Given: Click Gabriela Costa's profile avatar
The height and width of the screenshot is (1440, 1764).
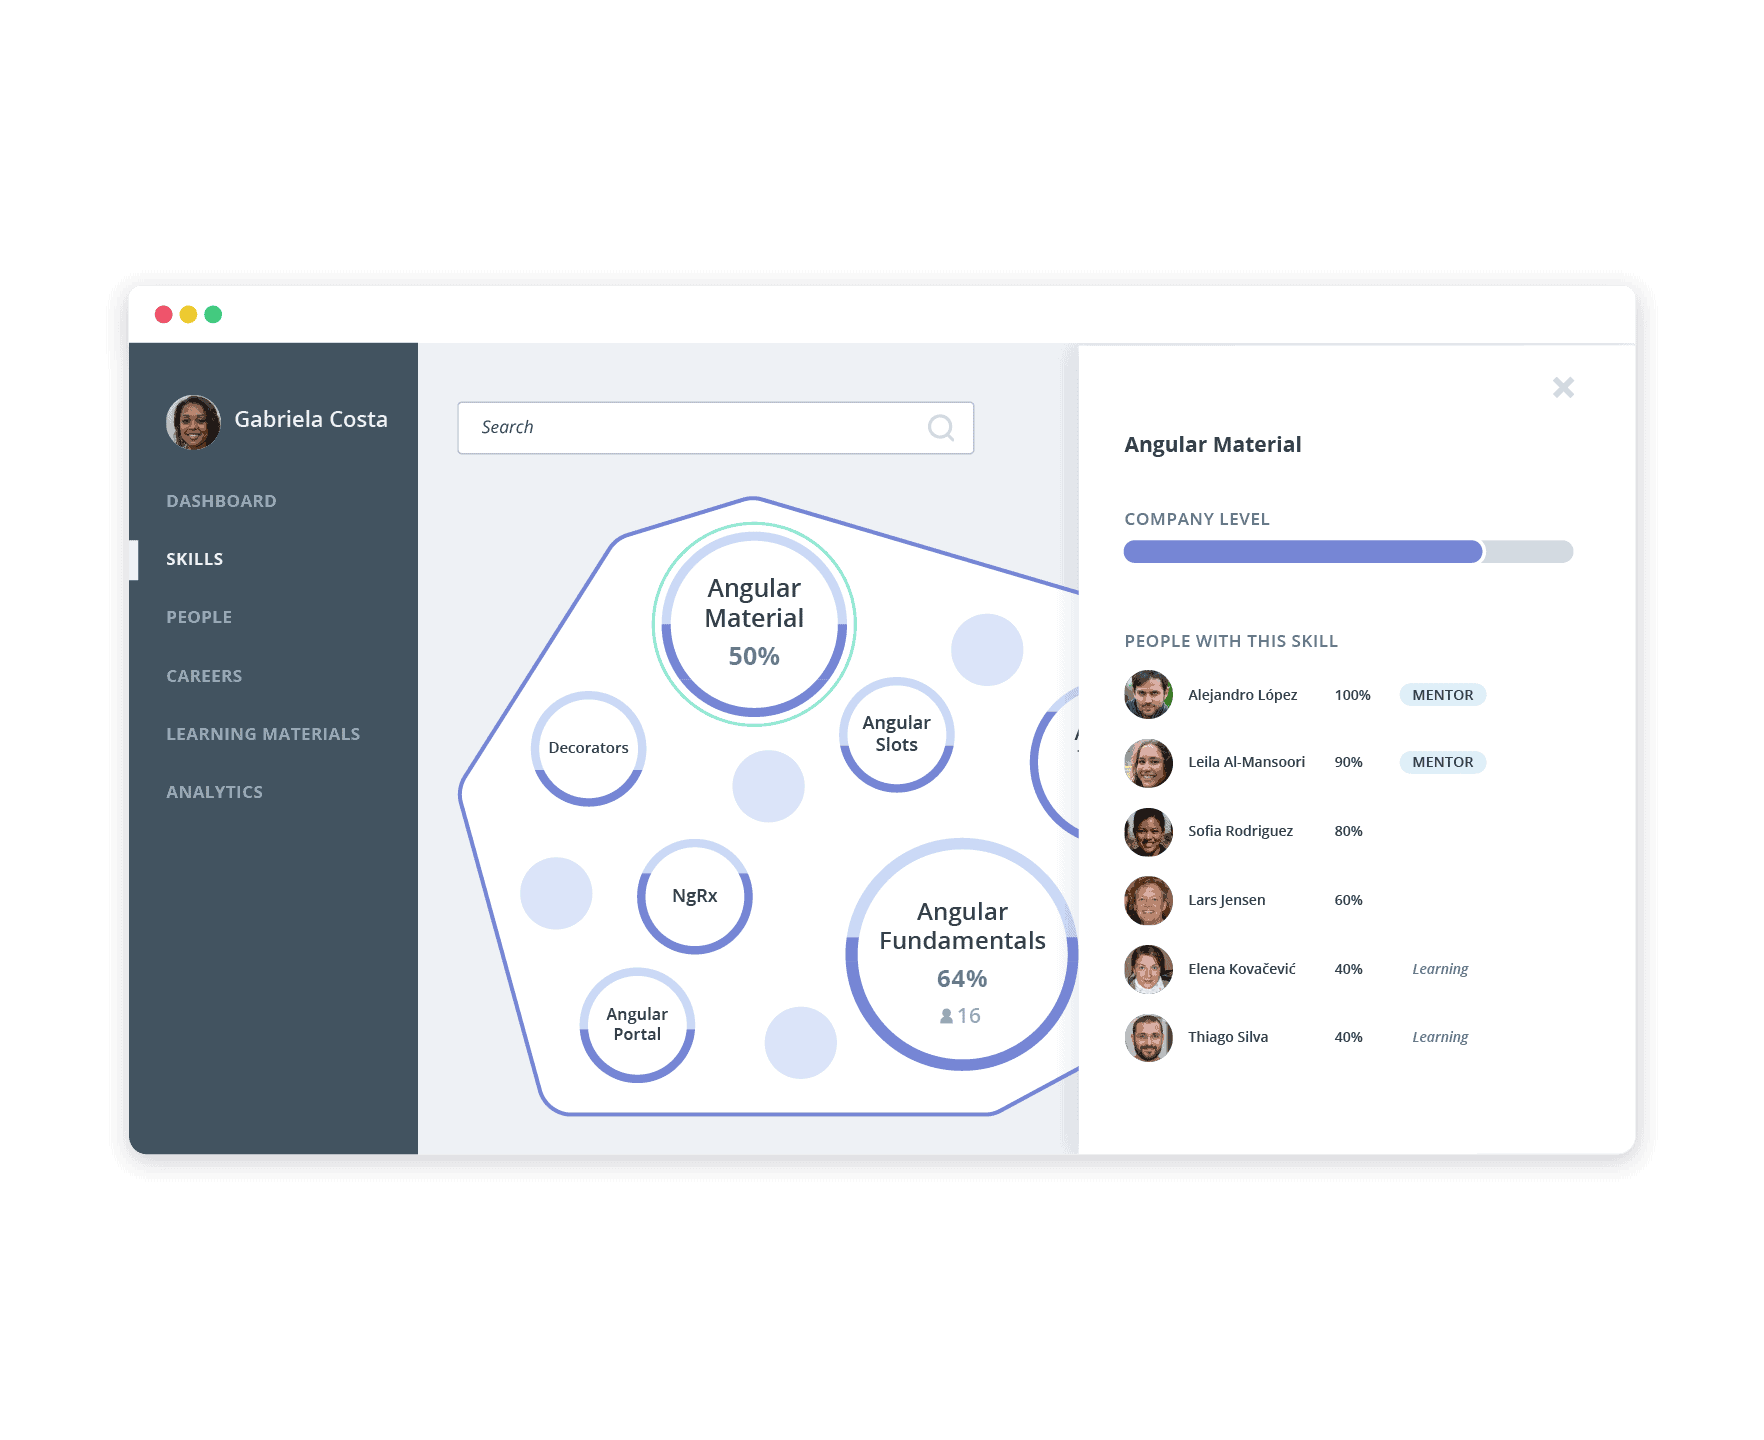Looking at the screenshot, I should [193, 422].
